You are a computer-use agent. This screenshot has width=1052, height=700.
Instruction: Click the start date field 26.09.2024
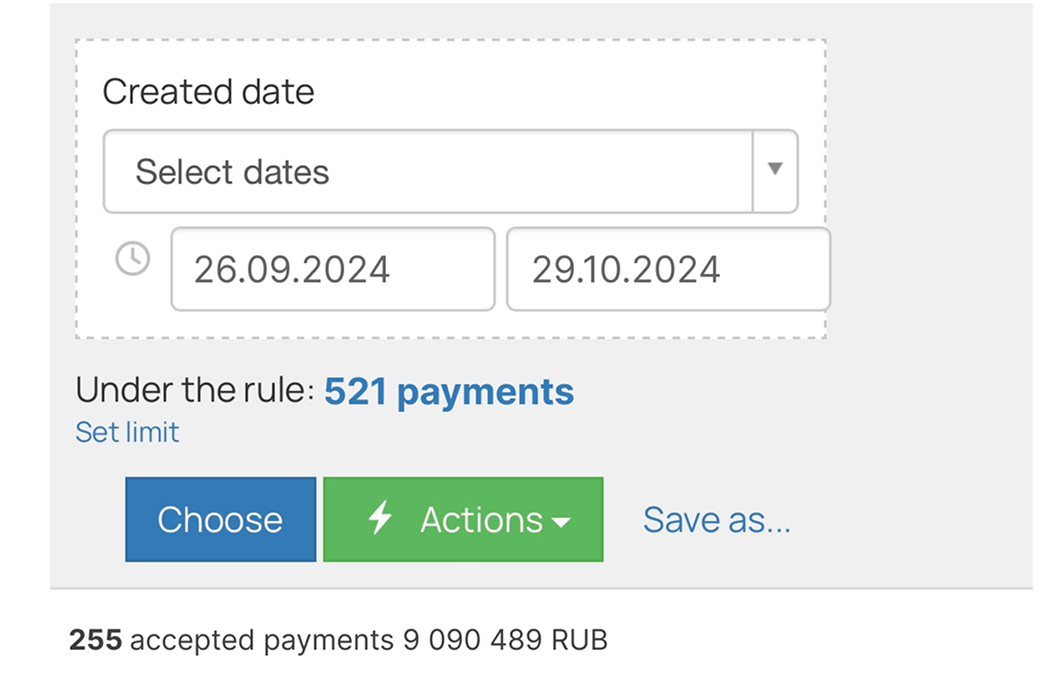332,269
